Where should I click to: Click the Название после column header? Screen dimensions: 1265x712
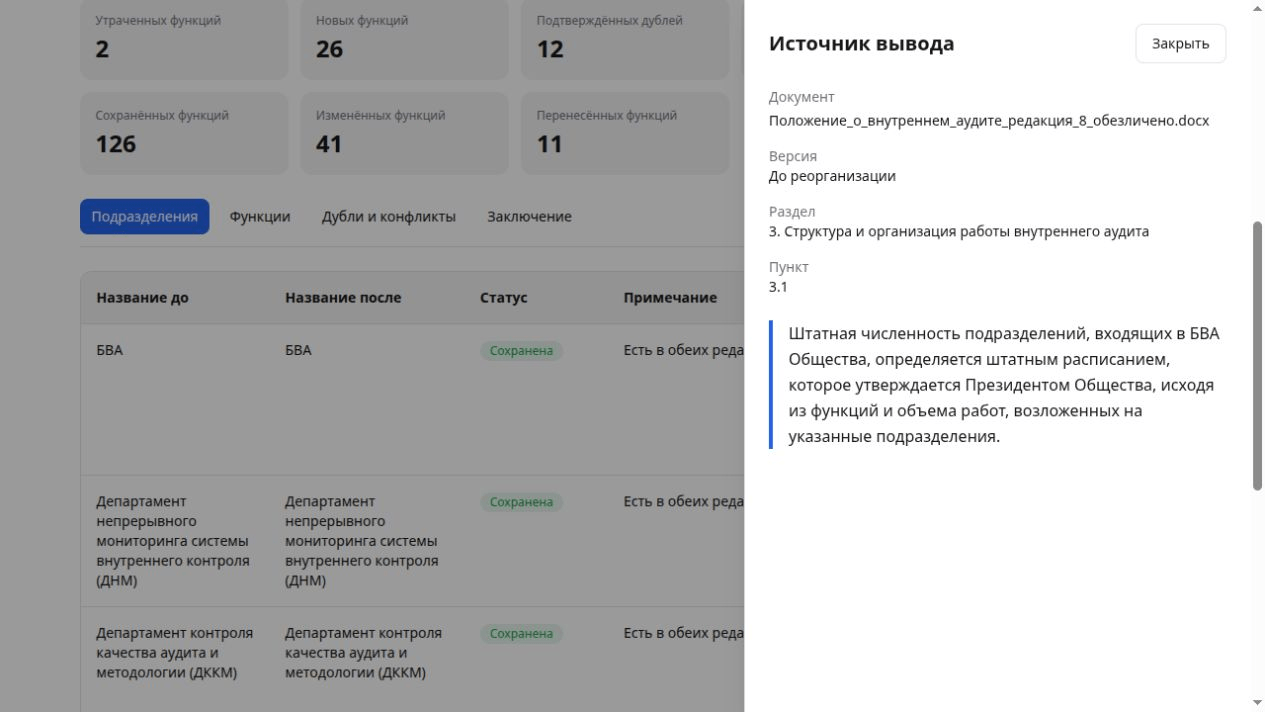[x=343, y=298]
